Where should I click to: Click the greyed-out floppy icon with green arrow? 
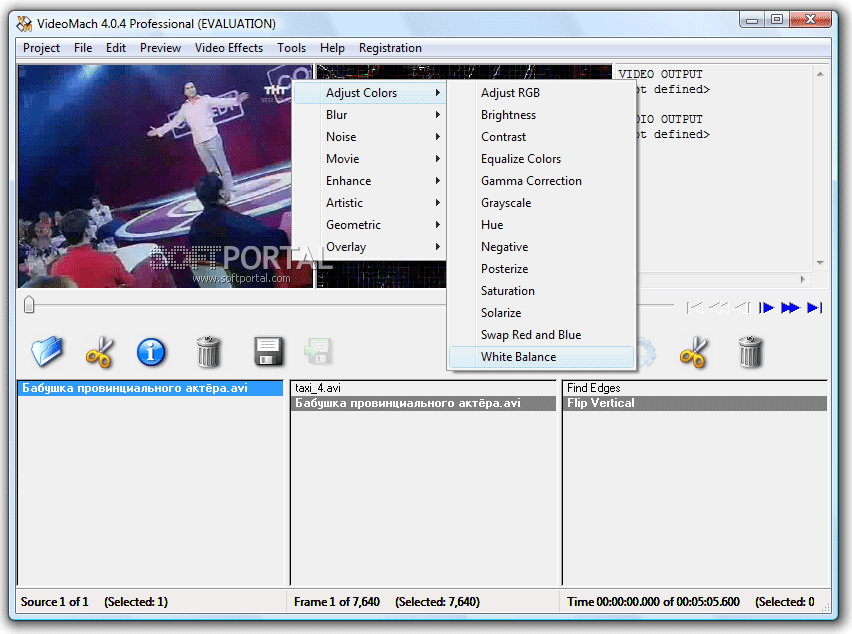[318, 351]
